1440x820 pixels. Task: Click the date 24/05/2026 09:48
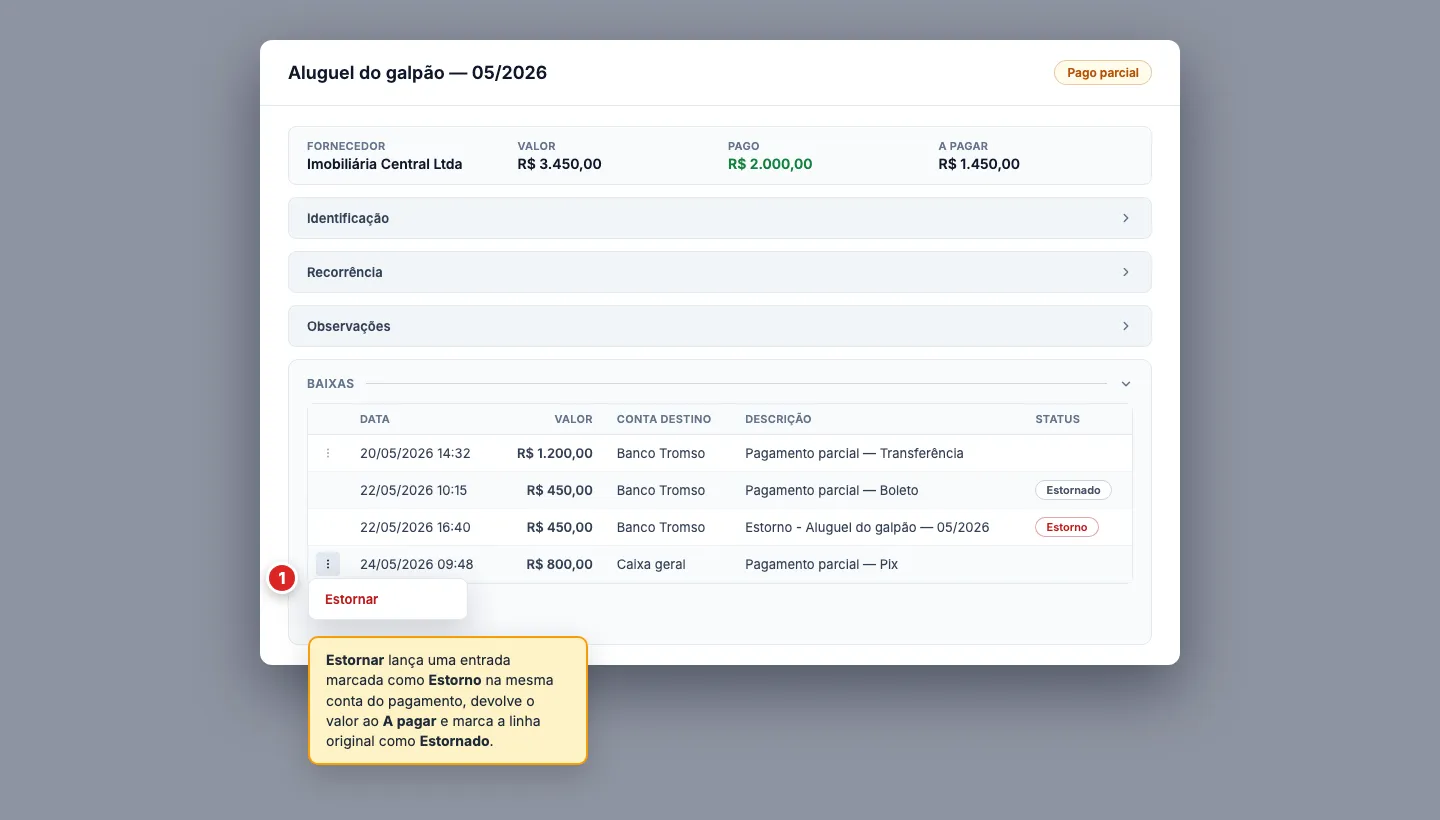[x=417, y=564]
